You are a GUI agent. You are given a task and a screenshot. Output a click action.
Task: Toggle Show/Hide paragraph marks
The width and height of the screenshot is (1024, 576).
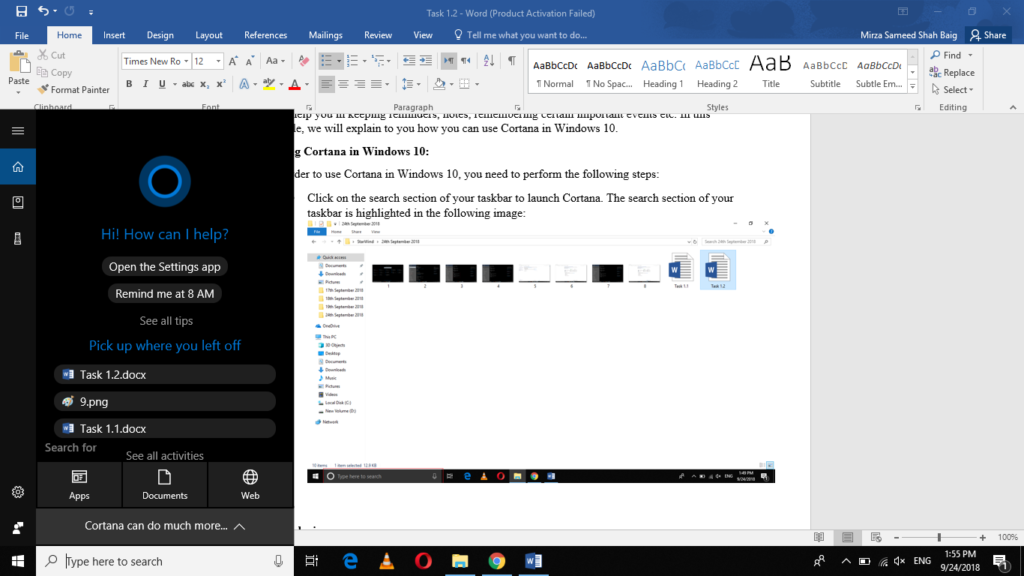point(511,61)
